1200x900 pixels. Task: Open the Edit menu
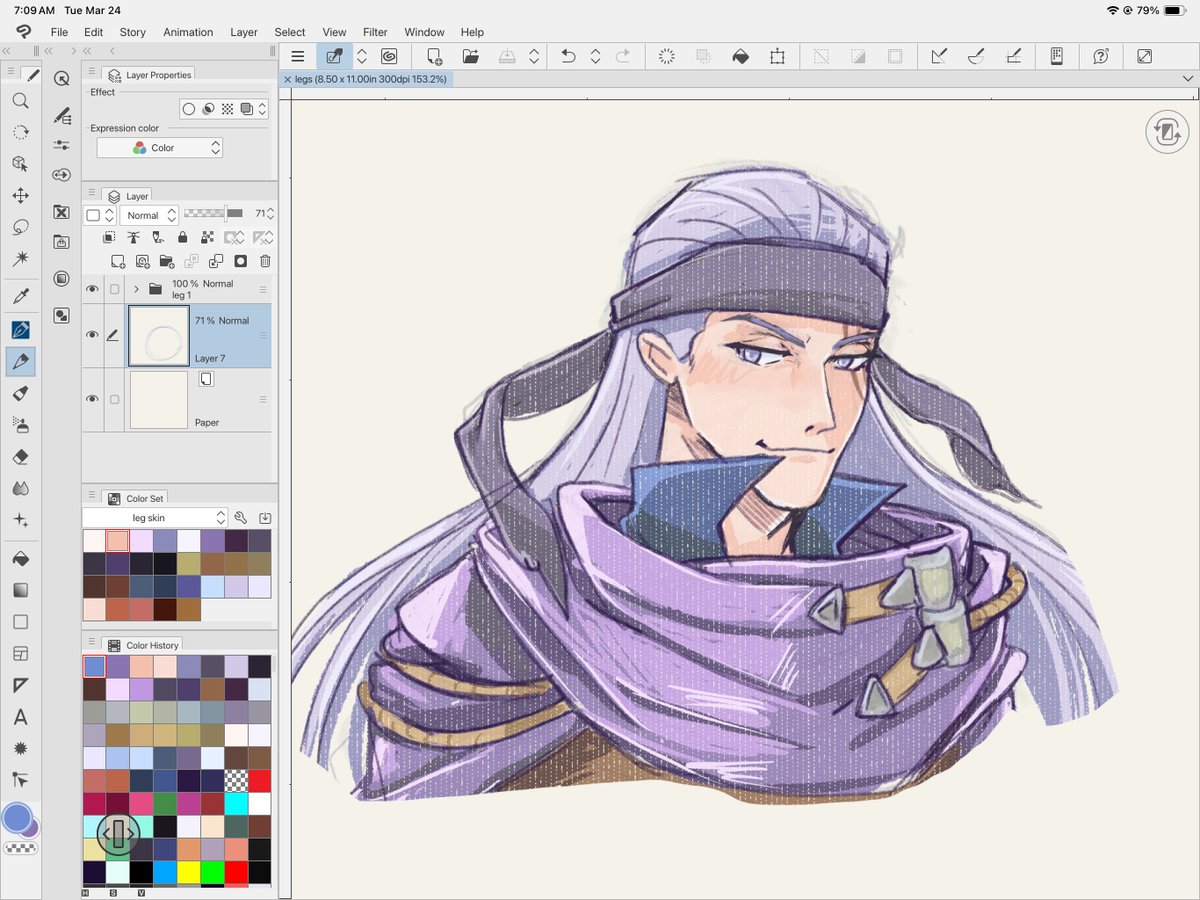[x=94, y=32]
